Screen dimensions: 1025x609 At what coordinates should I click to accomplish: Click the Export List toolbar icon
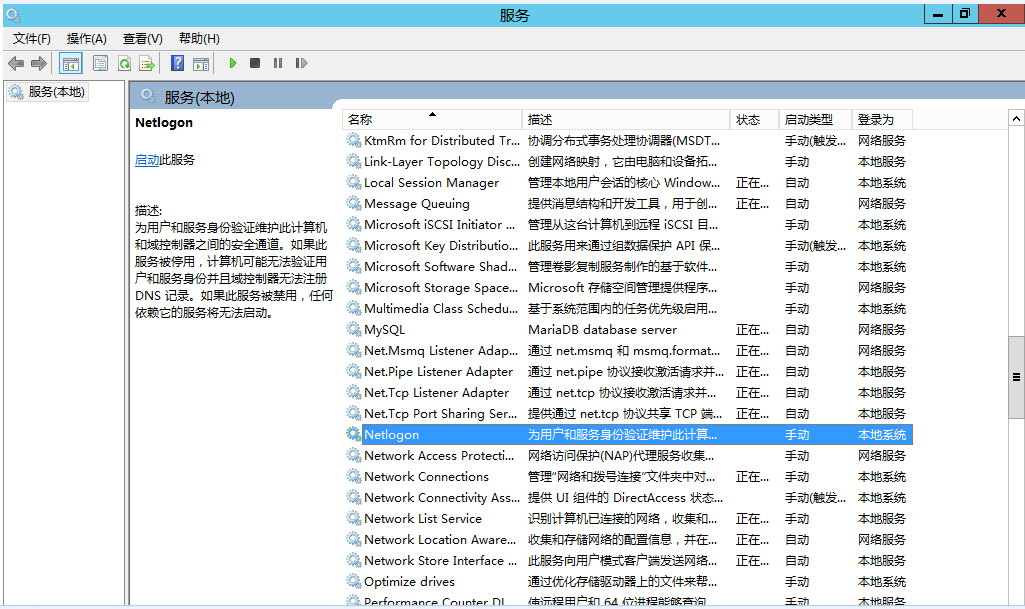147,63
